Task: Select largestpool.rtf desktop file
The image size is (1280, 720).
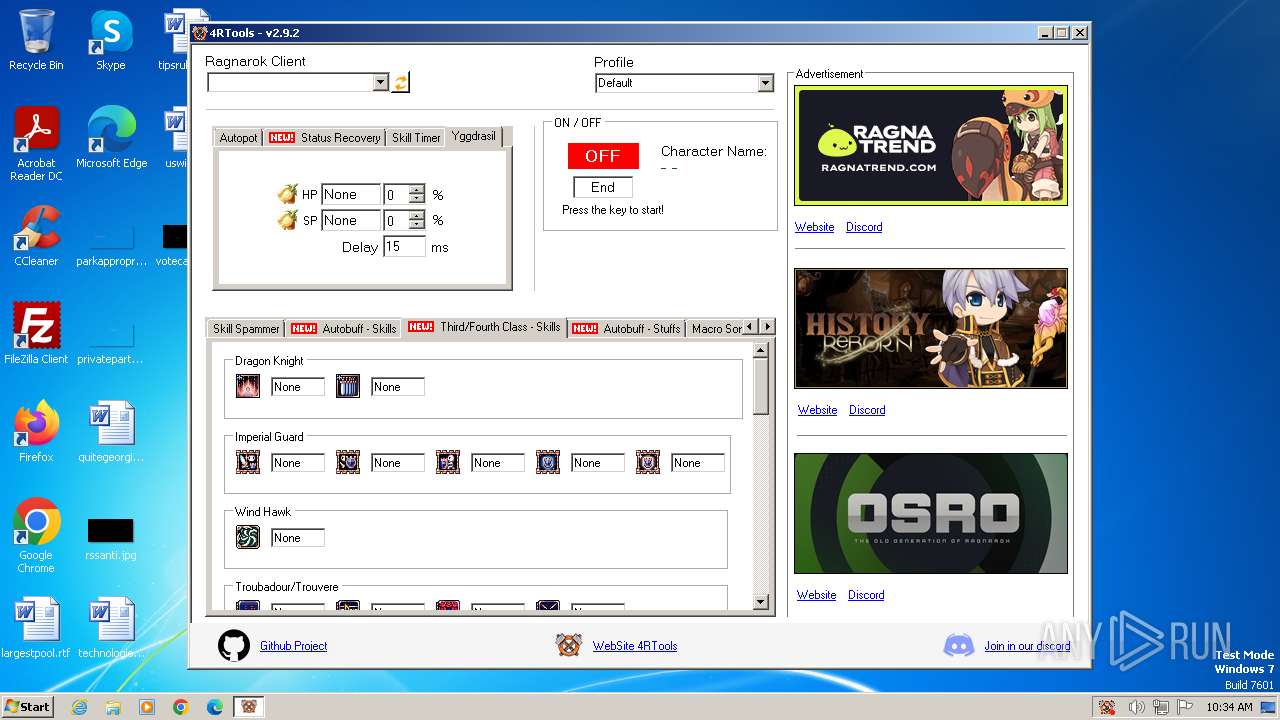Action: (36, 628)
